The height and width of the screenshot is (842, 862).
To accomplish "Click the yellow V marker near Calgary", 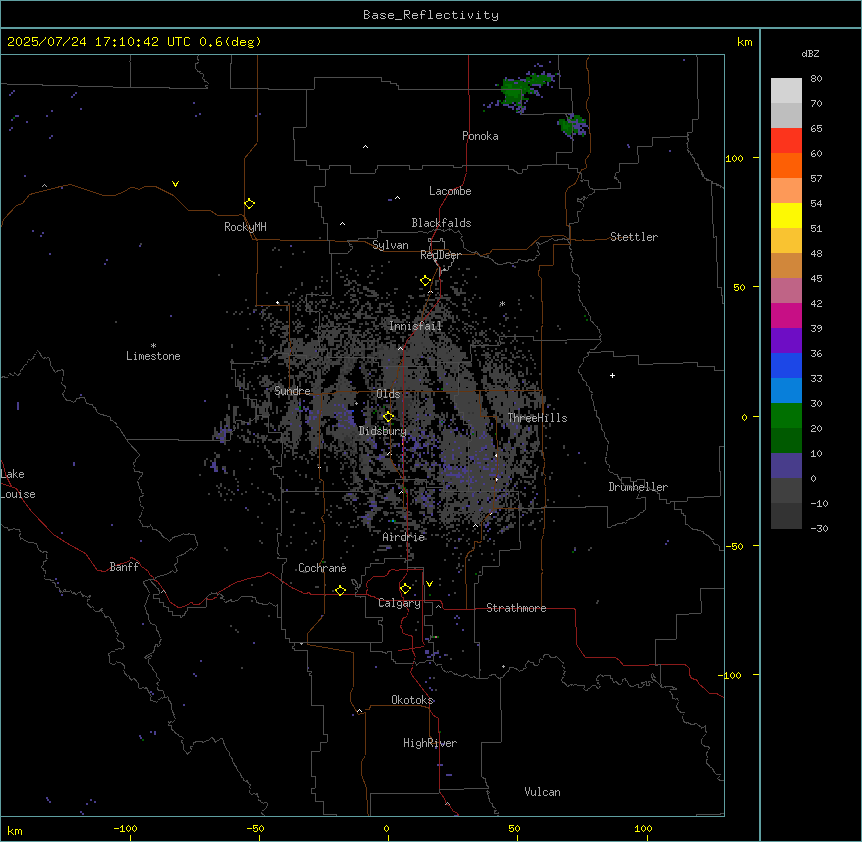I will pos(429,584).
